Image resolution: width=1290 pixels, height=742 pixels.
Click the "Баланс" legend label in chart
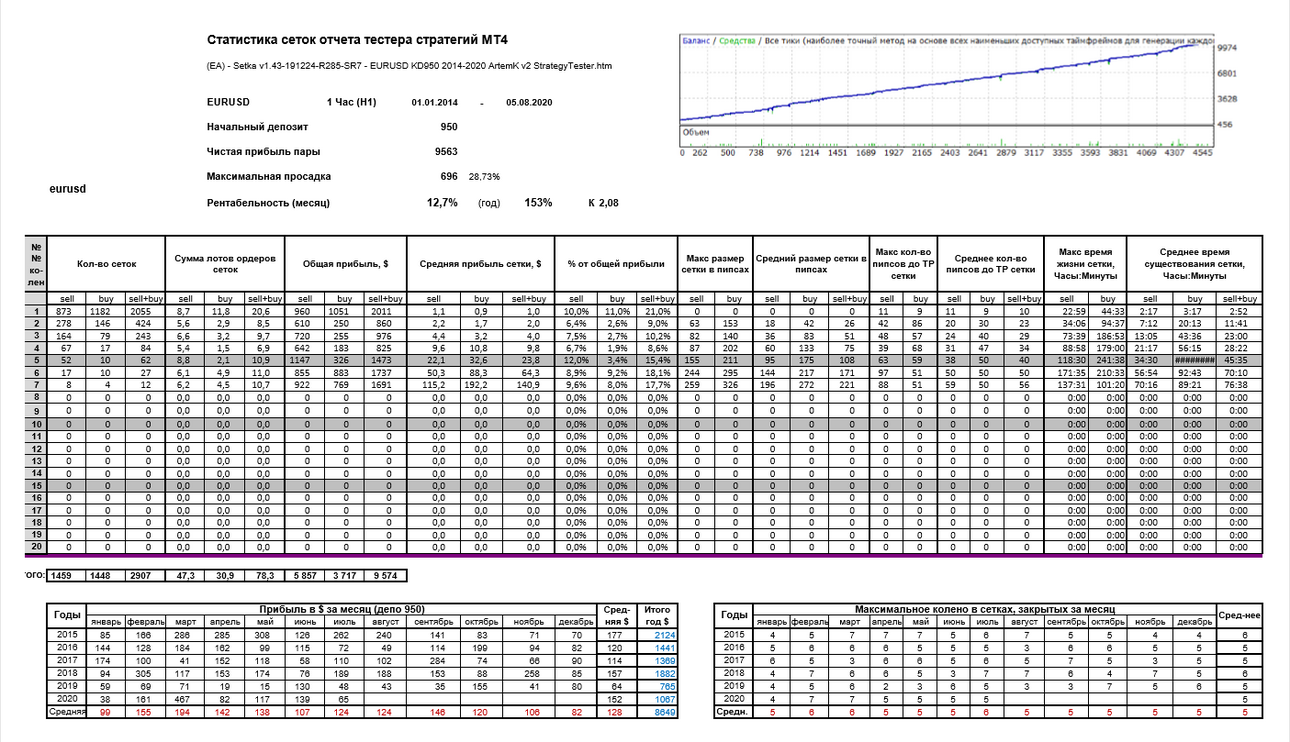pos(697,41)
